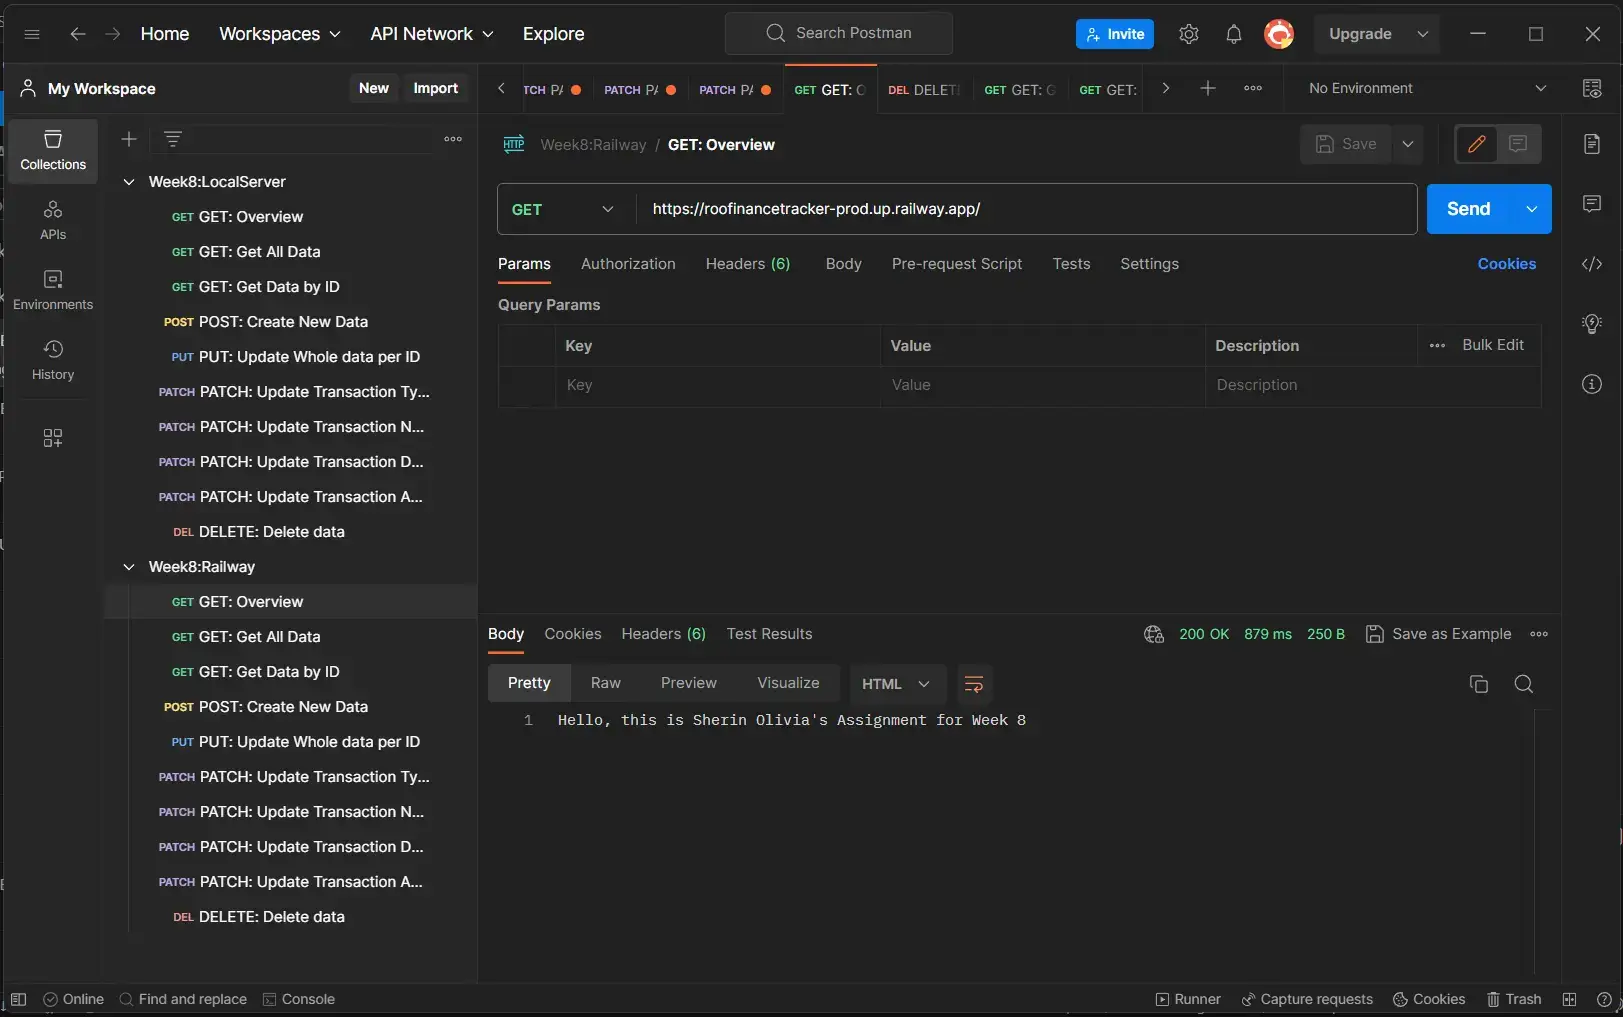
Task: Click the collection filter icon
Action: coord(173,139)
